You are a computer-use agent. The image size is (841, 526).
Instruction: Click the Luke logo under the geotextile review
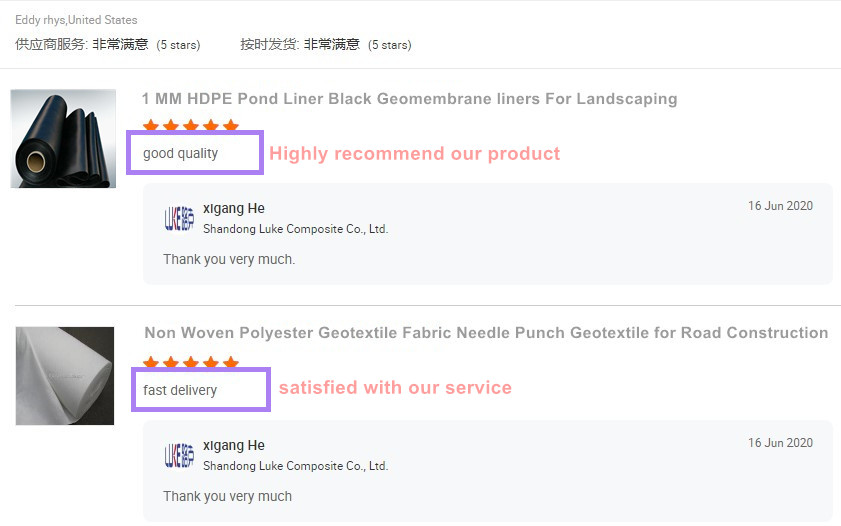179,456
